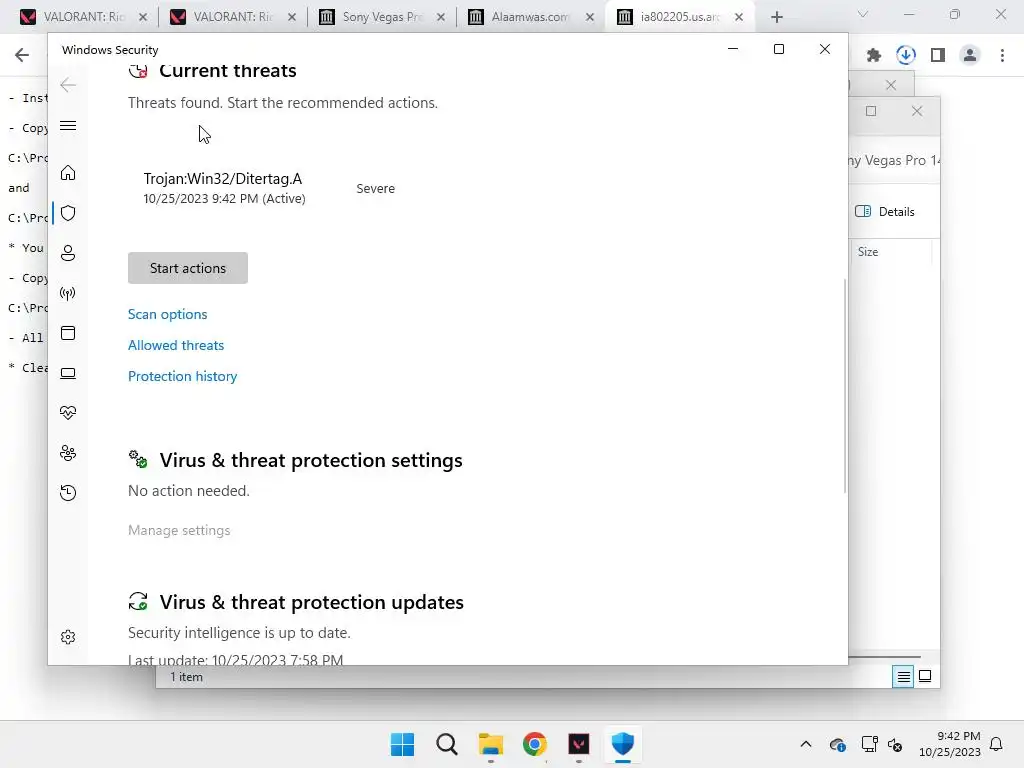Switch to first VALORANT browser tab
1024x768 pixels.
pyautogui.click(x=83, y=17)
